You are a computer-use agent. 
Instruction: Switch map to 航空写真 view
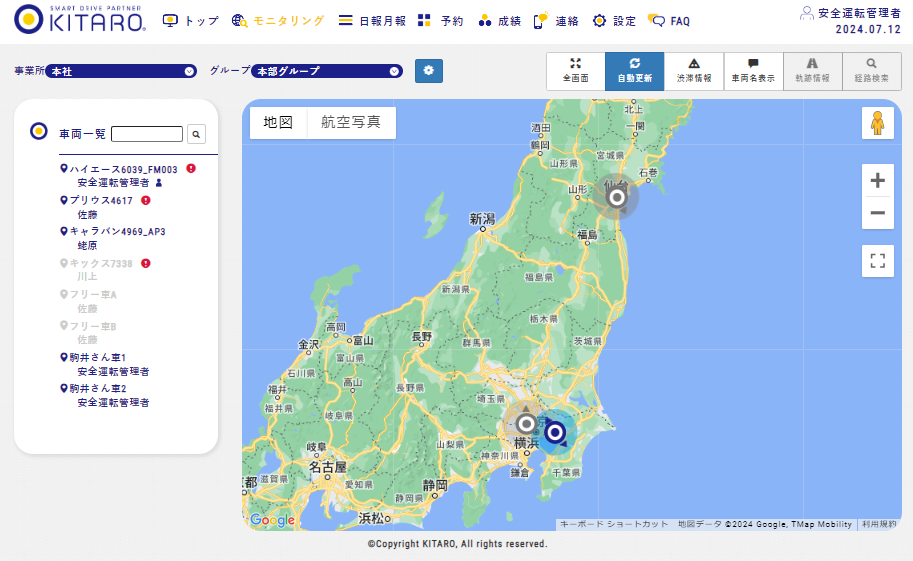[351, 122]
